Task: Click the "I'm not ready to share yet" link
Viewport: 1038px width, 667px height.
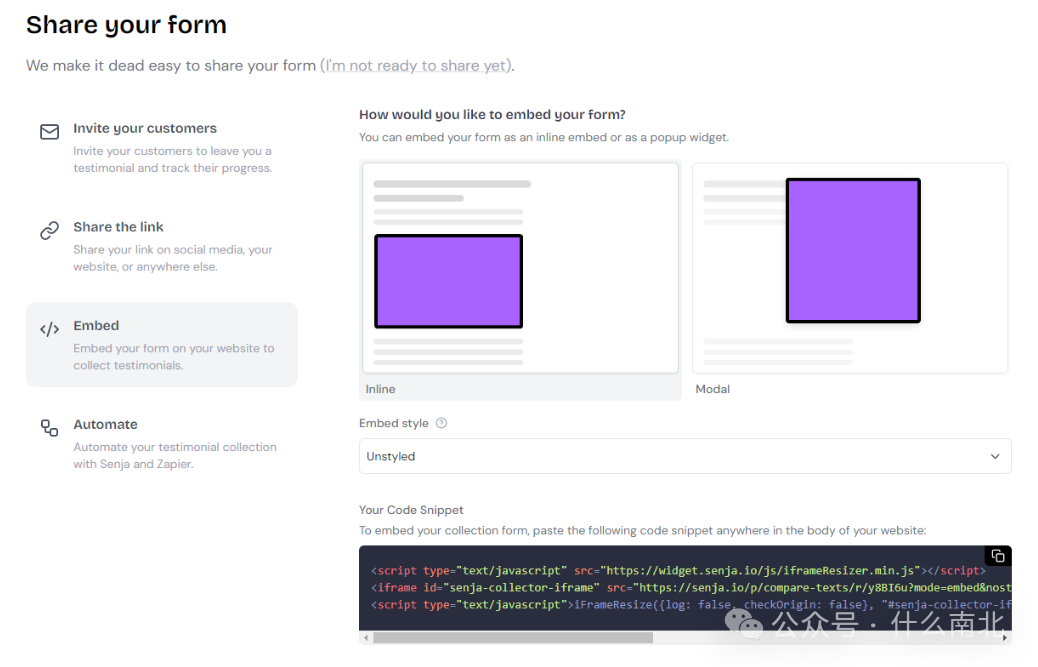Action: click(416, 66)
